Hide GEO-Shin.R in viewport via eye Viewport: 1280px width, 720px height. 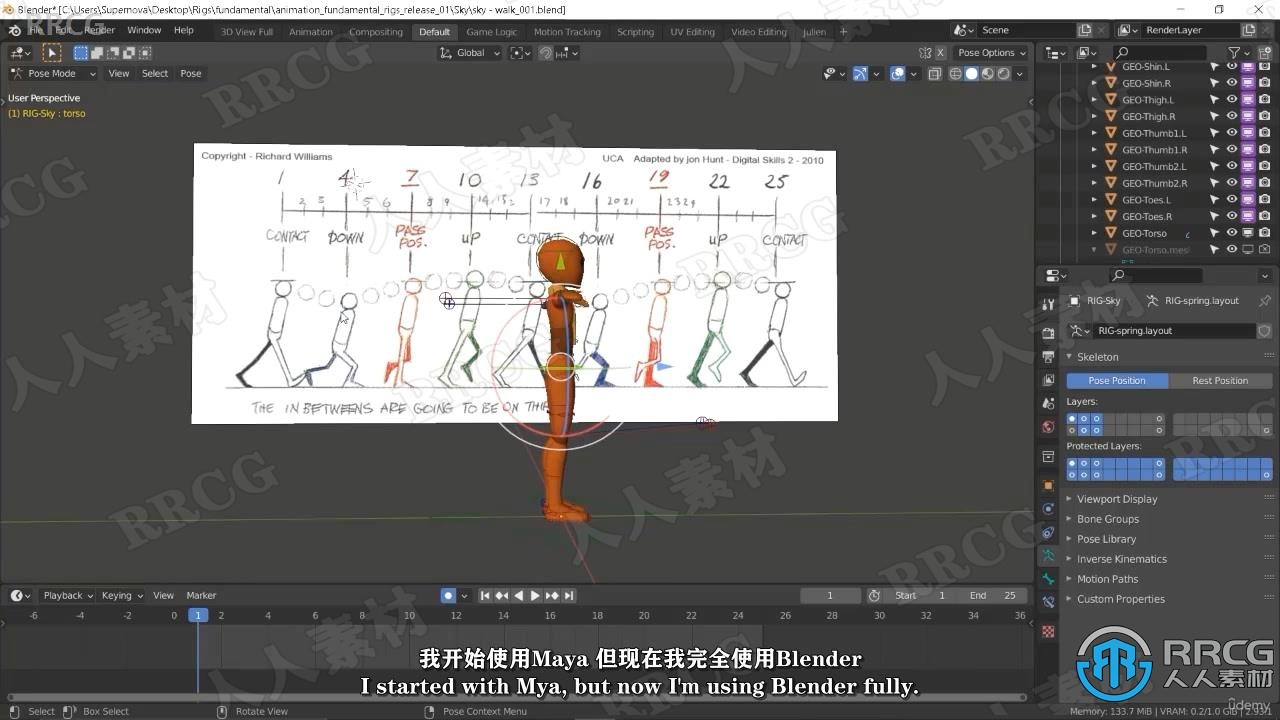(x=1232, y=84)
